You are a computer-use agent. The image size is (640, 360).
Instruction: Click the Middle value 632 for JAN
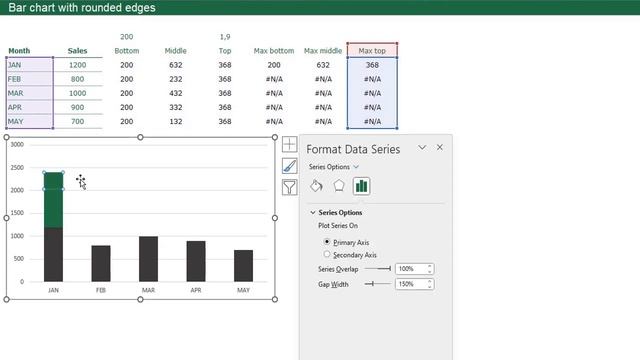[176, 65]
